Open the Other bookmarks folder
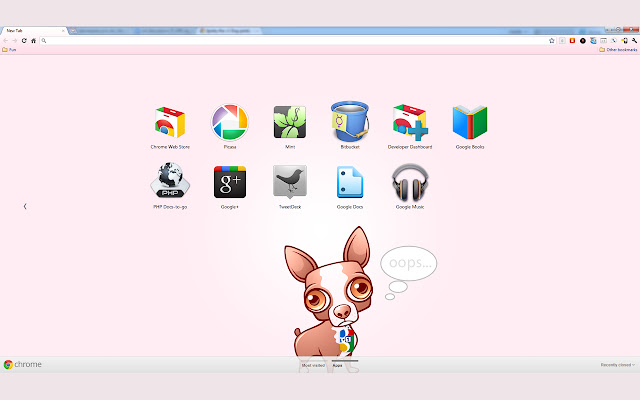640x400 pixels. pos(618,50)
